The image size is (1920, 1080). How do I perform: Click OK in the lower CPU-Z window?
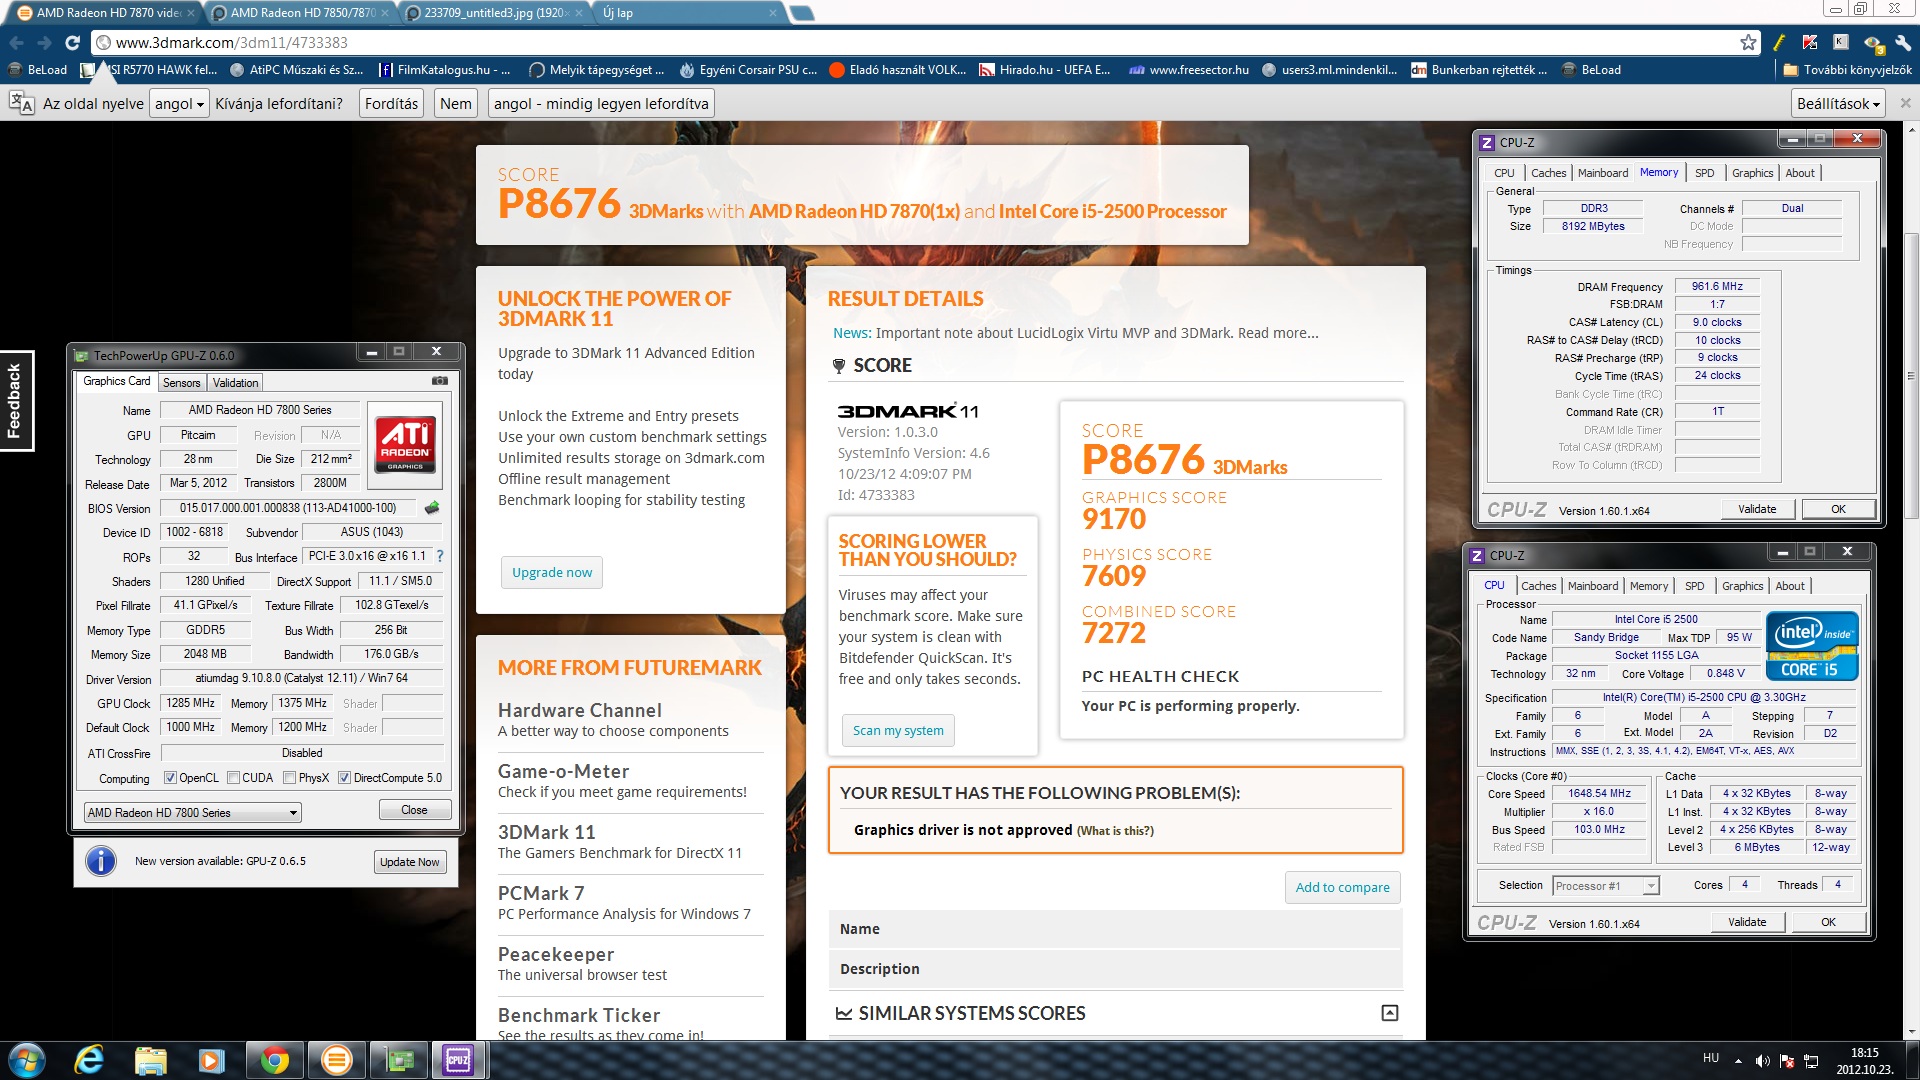tap(1828, 922)
